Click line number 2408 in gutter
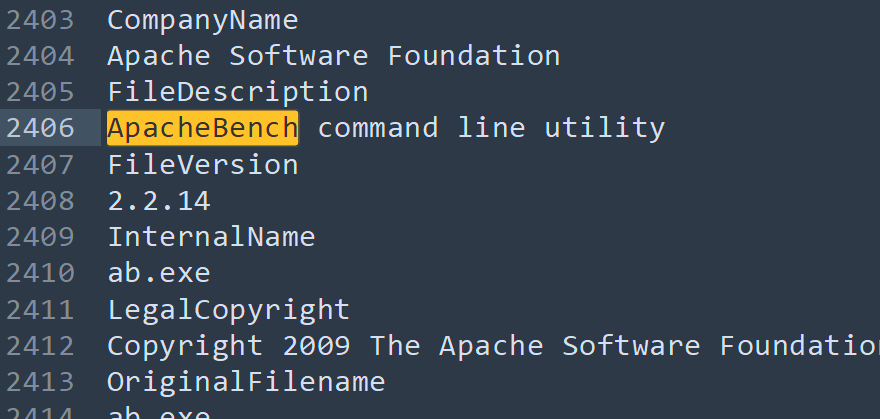Viewport: 880px width, 419px height. click(x=40, y=201)
